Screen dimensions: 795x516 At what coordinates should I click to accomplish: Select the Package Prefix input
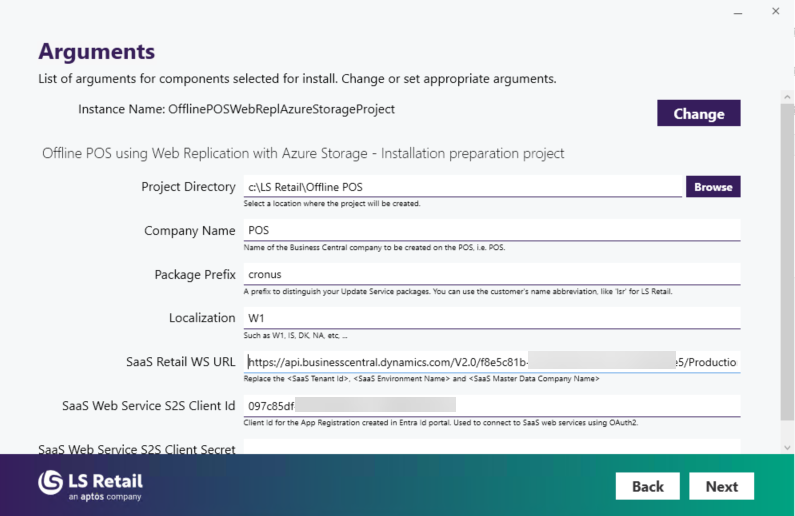492,274
